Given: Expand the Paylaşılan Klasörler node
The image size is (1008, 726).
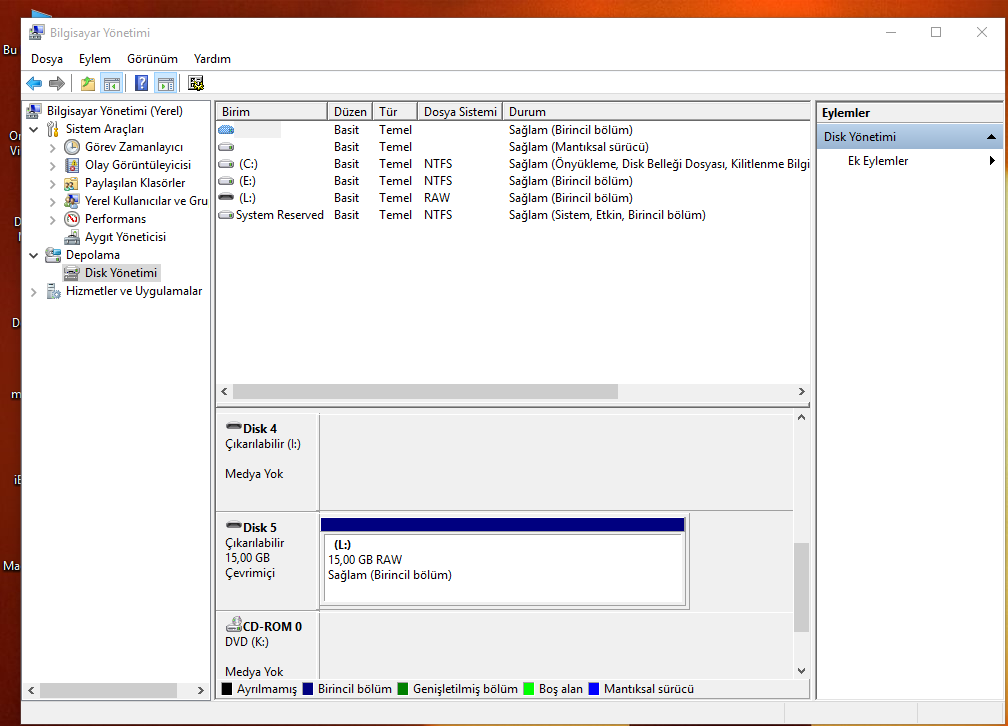Looking at the screenshot, I should (53, 184).
